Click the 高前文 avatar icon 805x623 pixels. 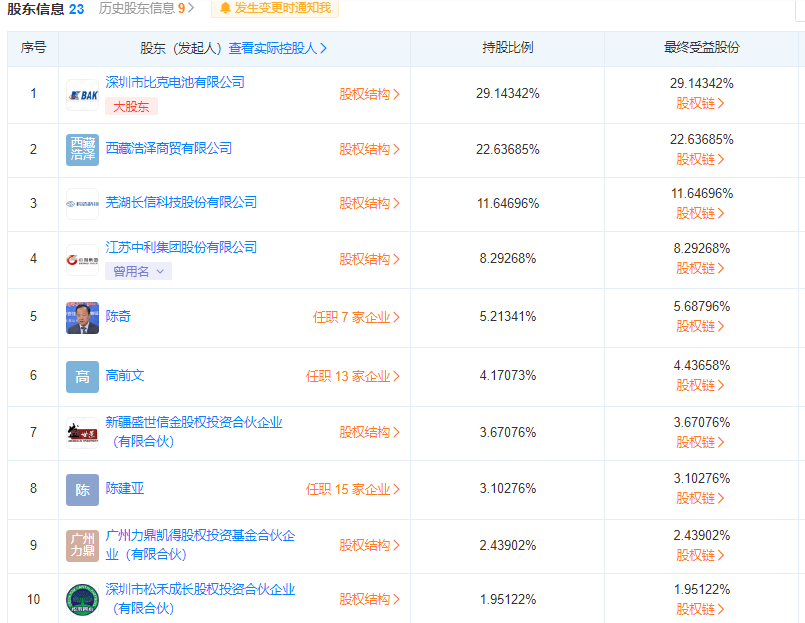[x=82, y=377]
